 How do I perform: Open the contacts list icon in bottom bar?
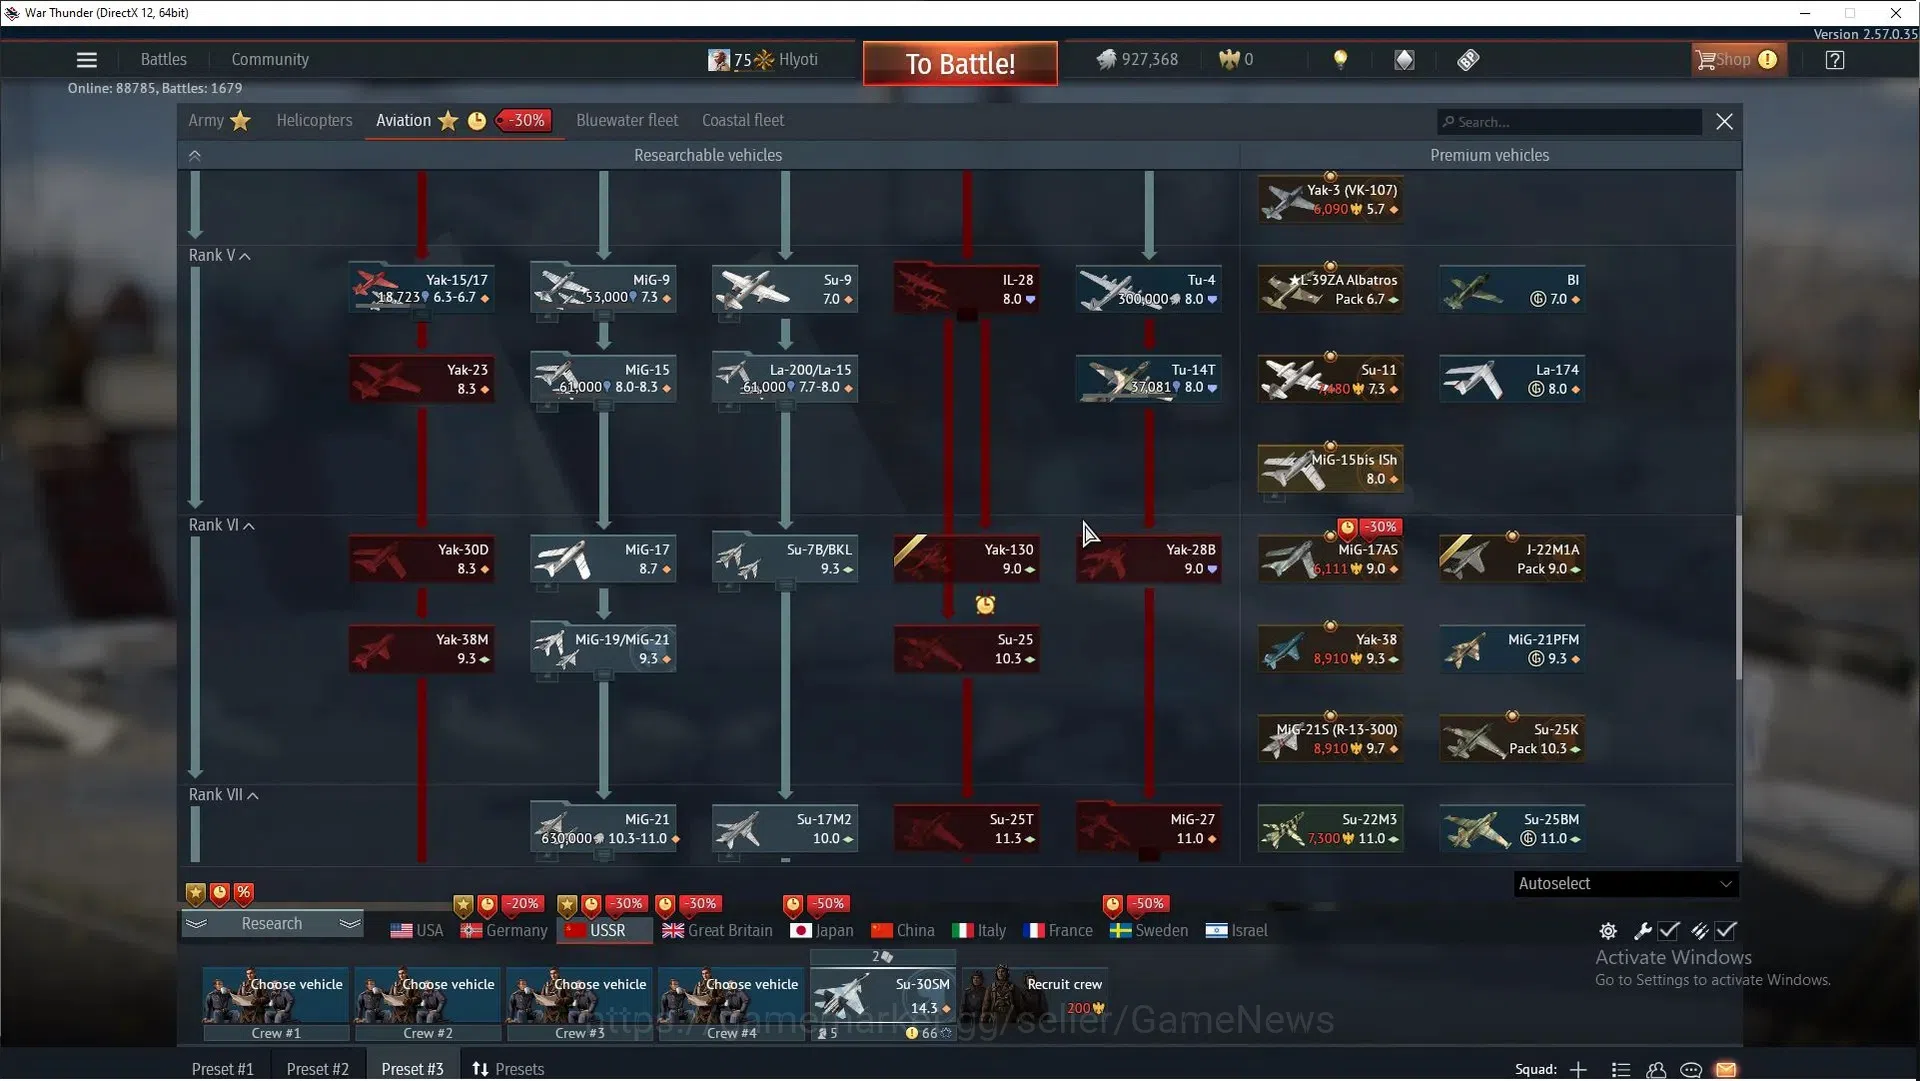coord(1621,1070)
